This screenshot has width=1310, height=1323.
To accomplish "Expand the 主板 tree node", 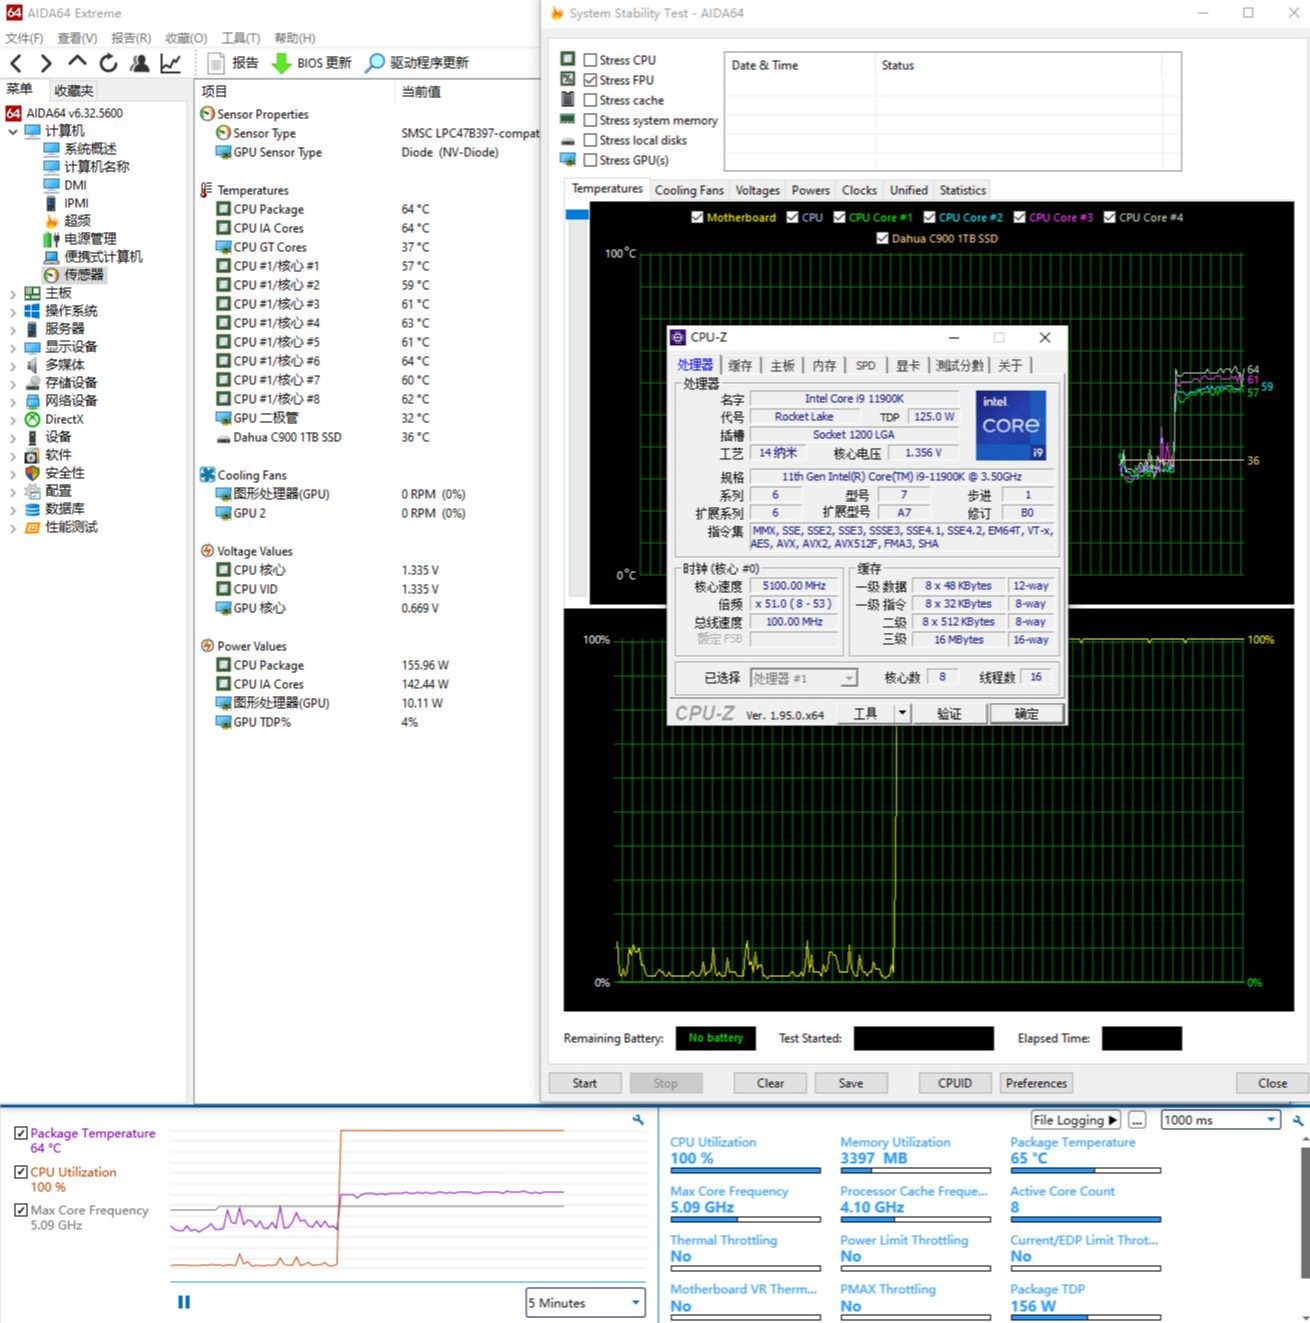I will (12, 293).
